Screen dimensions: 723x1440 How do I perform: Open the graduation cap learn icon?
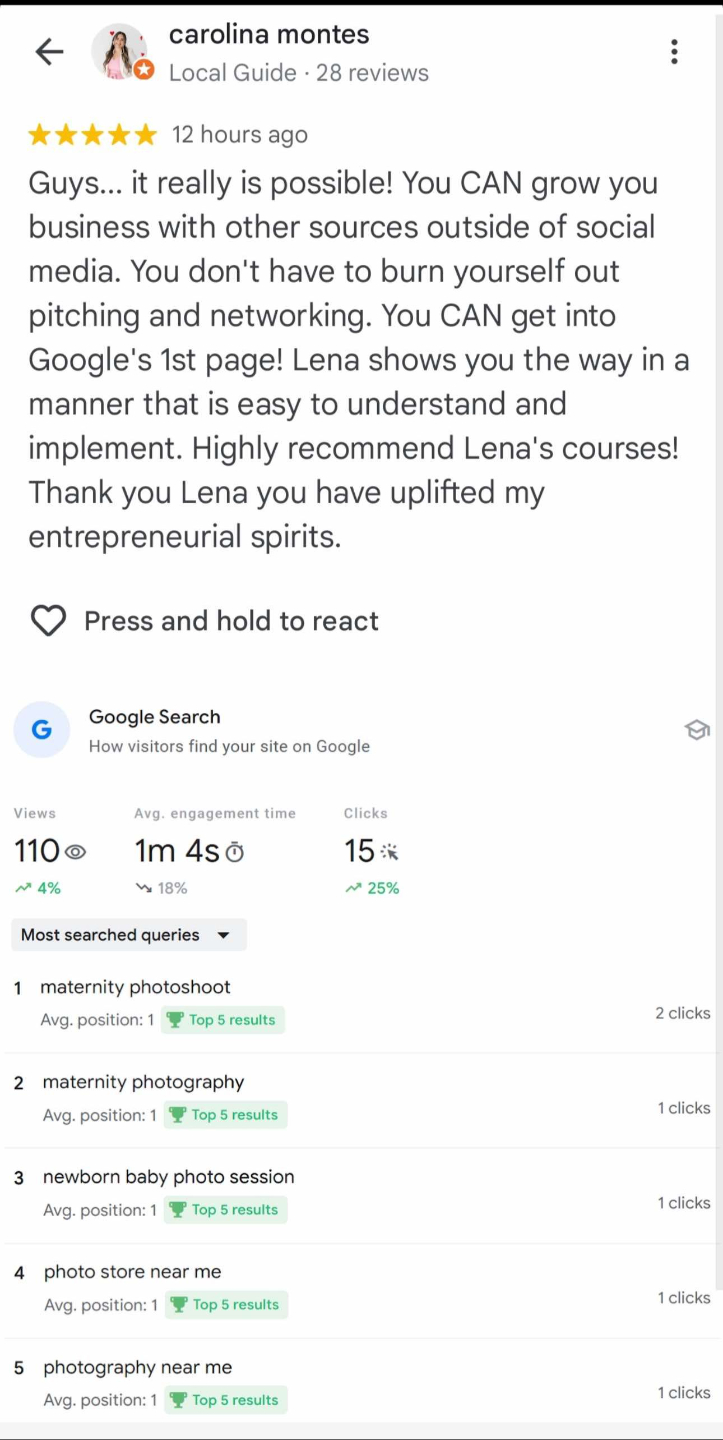[697, 730]
